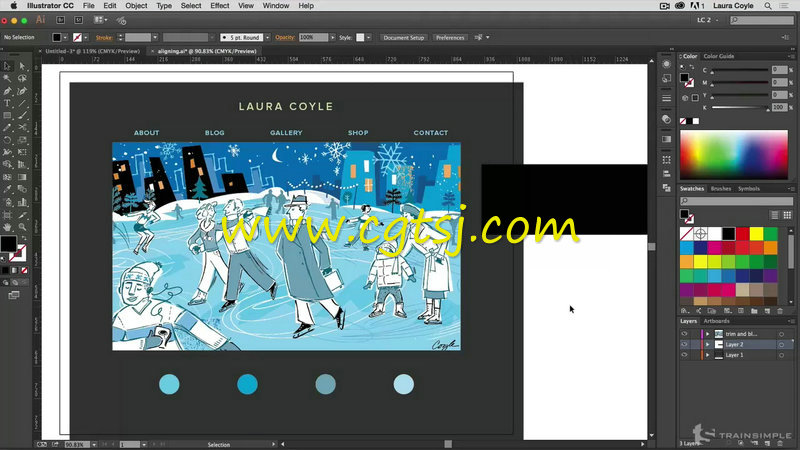
Task: Open the 5 pt. Round brush dropdown
Action: (x=267, y=37)
